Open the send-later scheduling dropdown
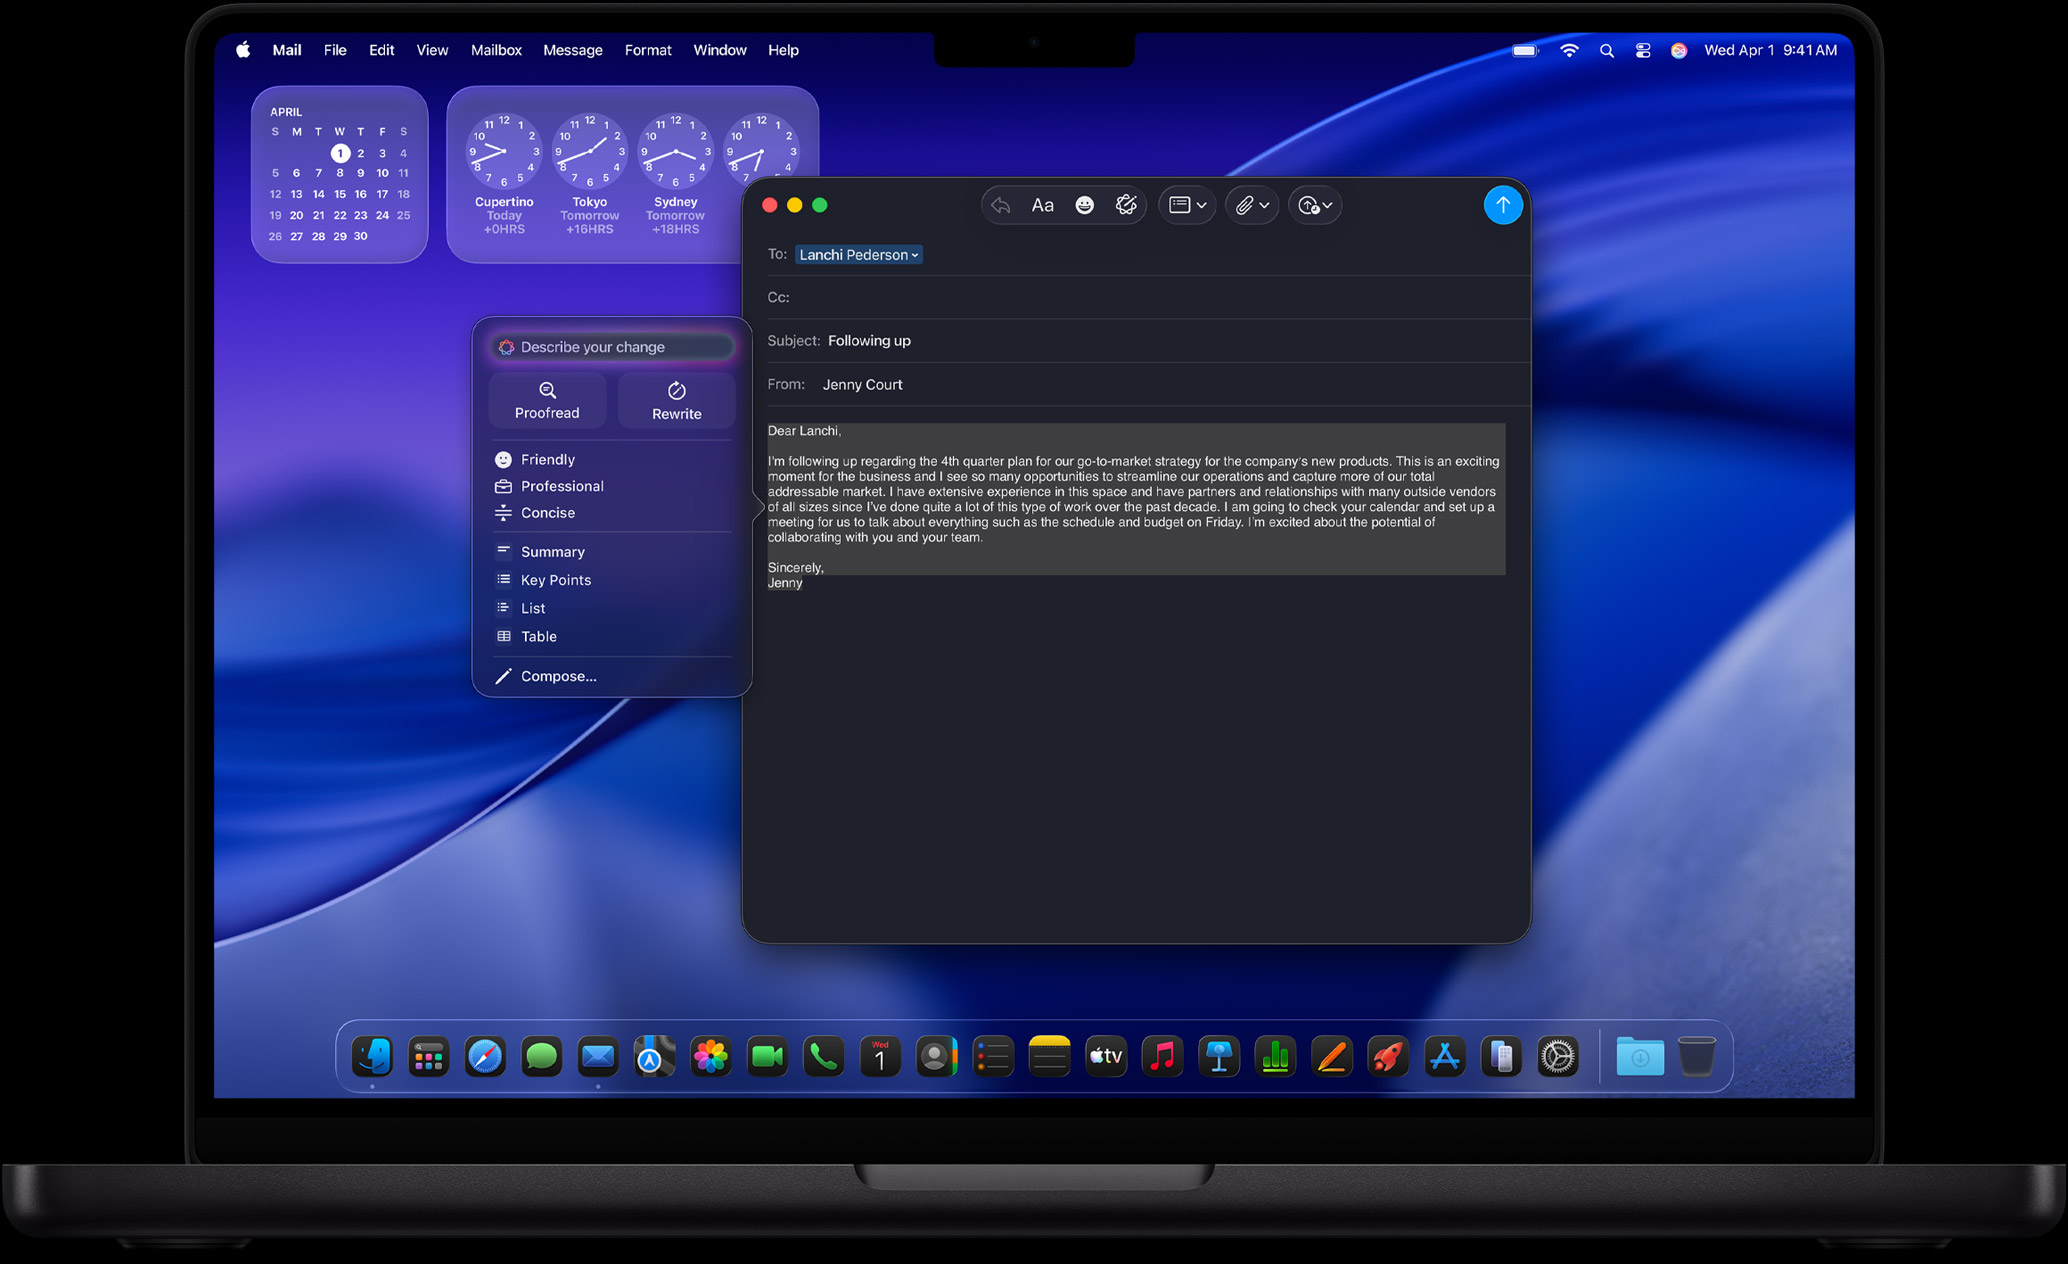The image size is (2068, 1264). 1314,205
